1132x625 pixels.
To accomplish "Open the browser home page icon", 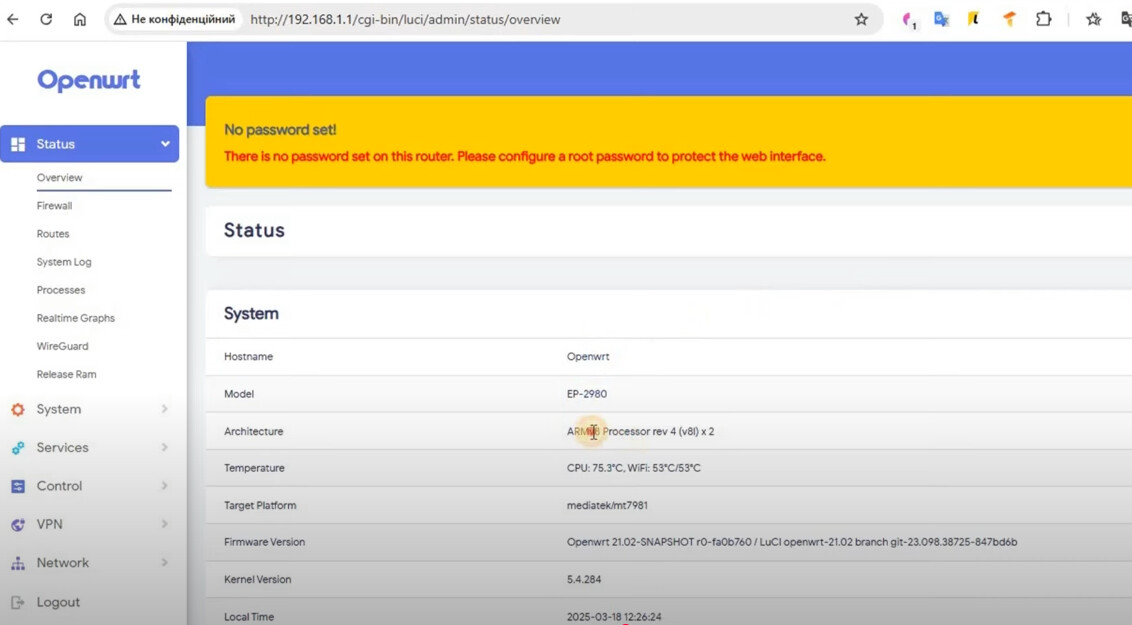I will click(x=79, y=19).
